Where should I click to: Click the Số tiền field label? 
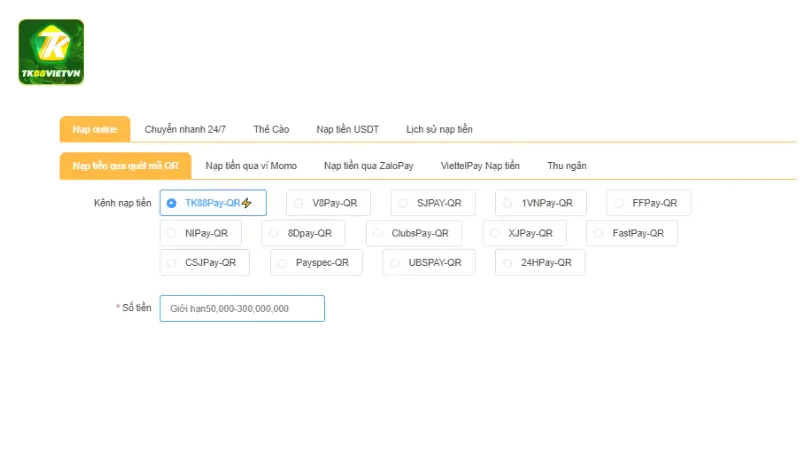136,308
